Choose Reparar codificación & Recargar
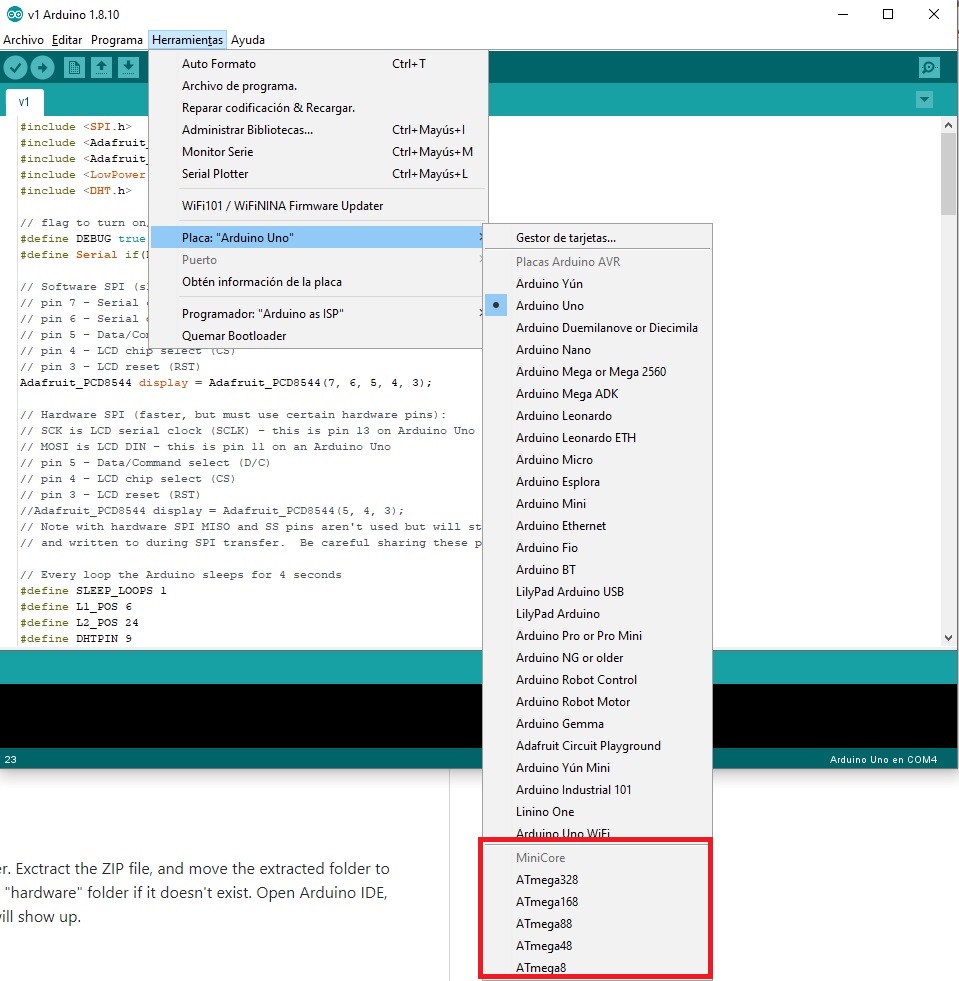The image size is (959, 981). [x=318, y=108]
